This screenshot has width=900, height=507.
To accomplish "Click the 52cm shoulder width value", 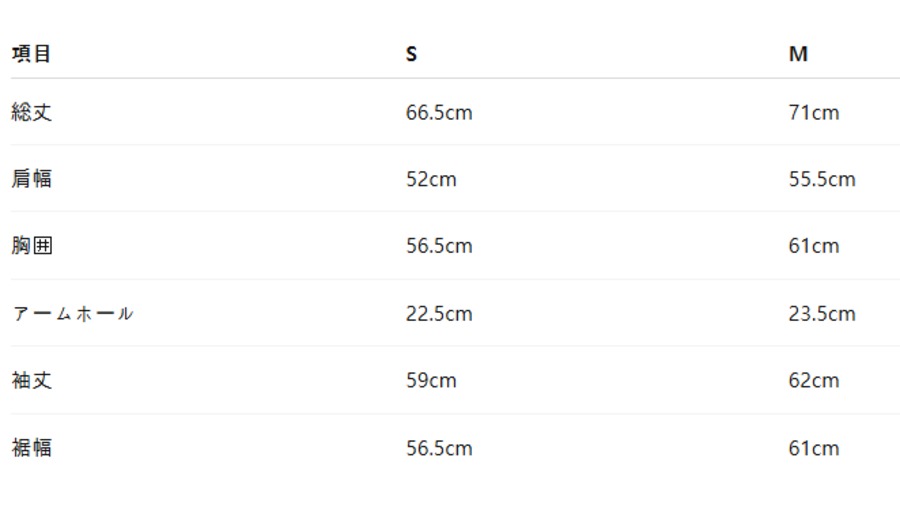I will click(431, 179).
